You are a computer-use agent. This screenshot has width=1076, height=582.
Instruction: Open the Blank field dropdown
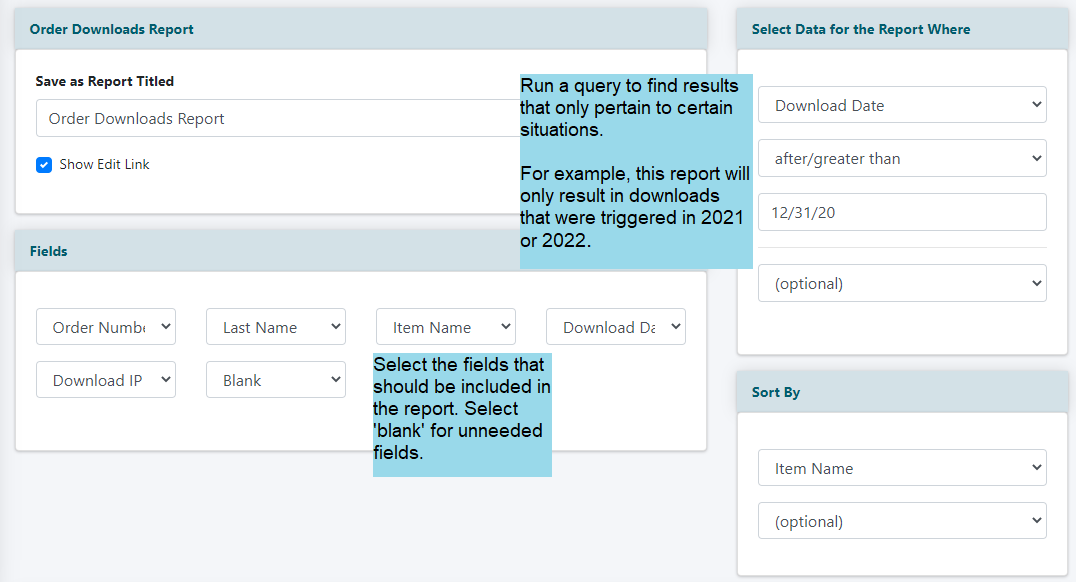pyautogui.click(x=276, y=380)
